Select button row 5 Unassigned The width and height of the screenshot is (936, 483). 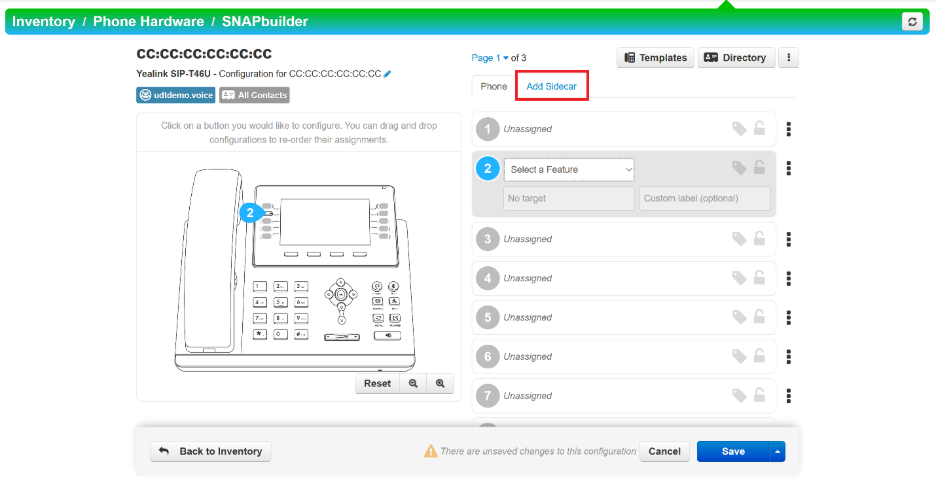pyautogui.click(x=624, y=318)
